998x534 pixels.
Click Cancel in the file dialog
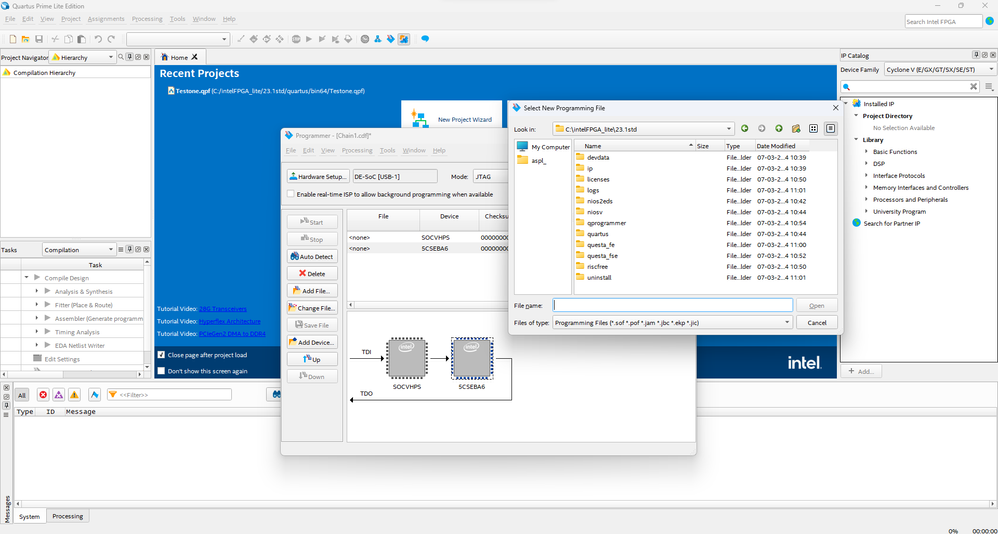pyautogui.click(x=816, y=323)
